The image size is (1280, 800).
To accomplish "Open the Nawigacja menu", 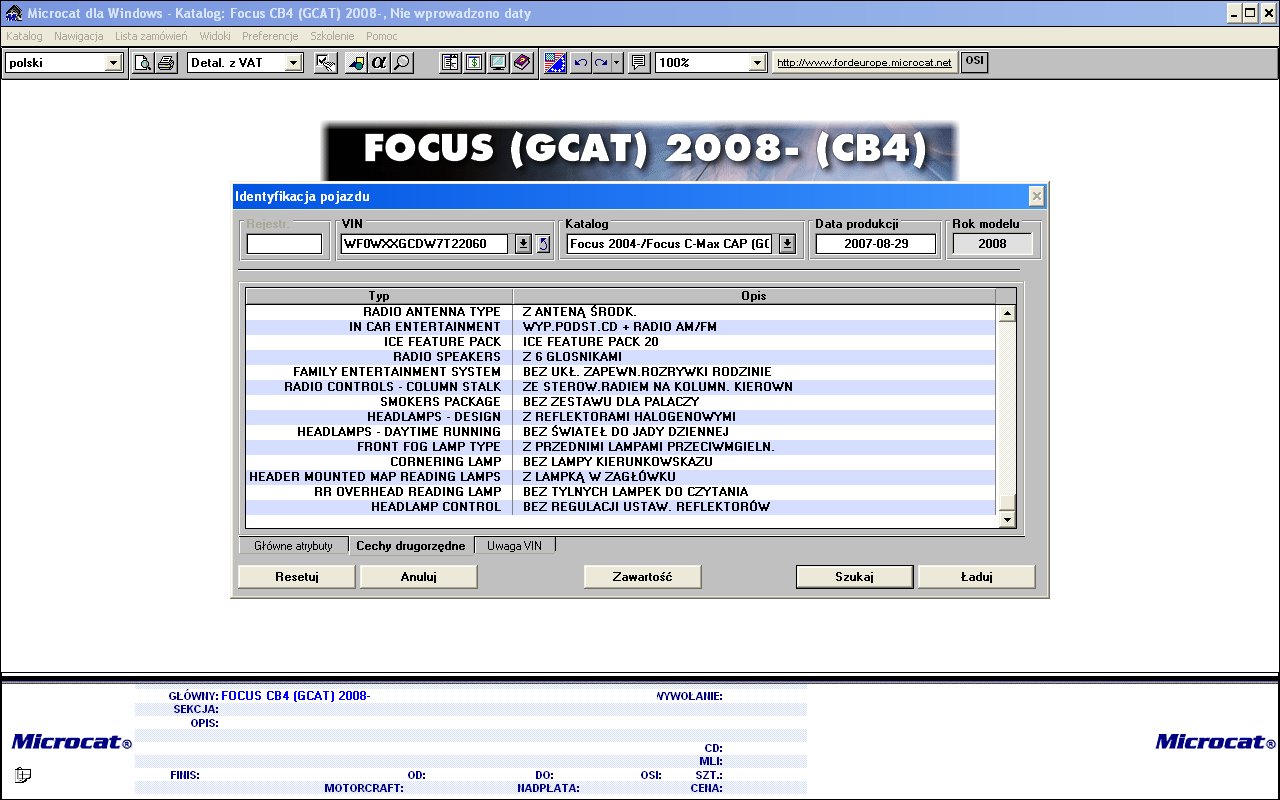I will (79, 36).
